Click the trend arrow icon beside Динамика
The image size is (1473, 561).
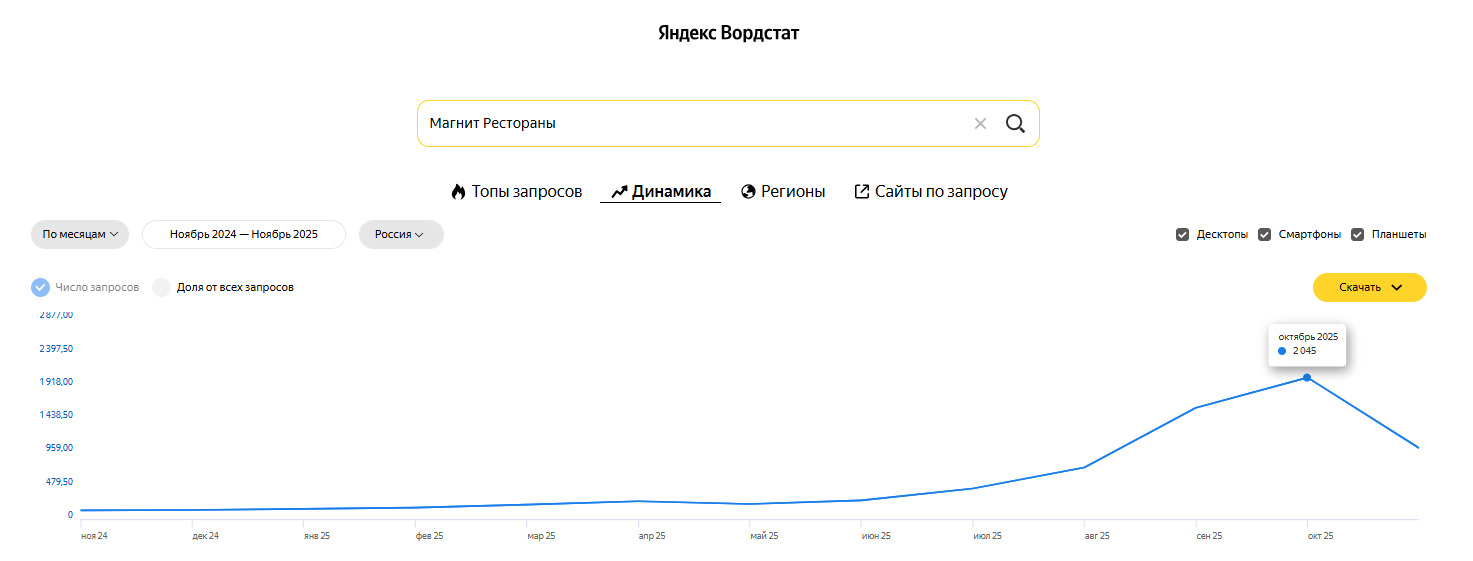tap(619, 192)
